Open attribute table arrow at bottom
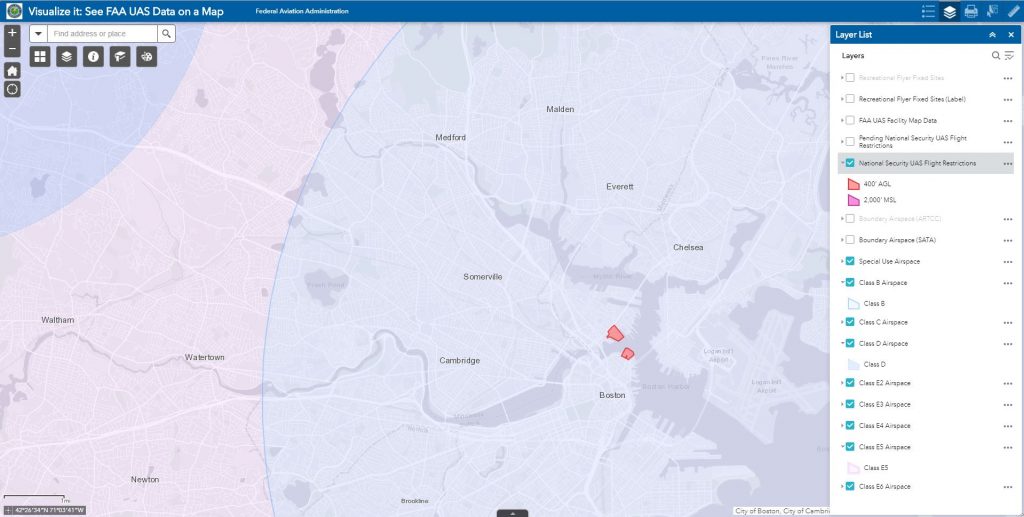1024x517 pixels. pyautogui.click(x=513, y=513)
